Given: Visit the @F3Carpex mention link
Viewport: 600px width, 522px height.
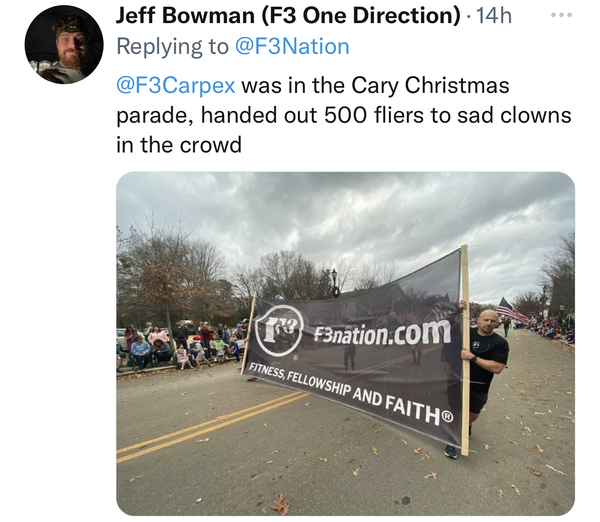Looking at the screenshot, I should tap(176, 85).
